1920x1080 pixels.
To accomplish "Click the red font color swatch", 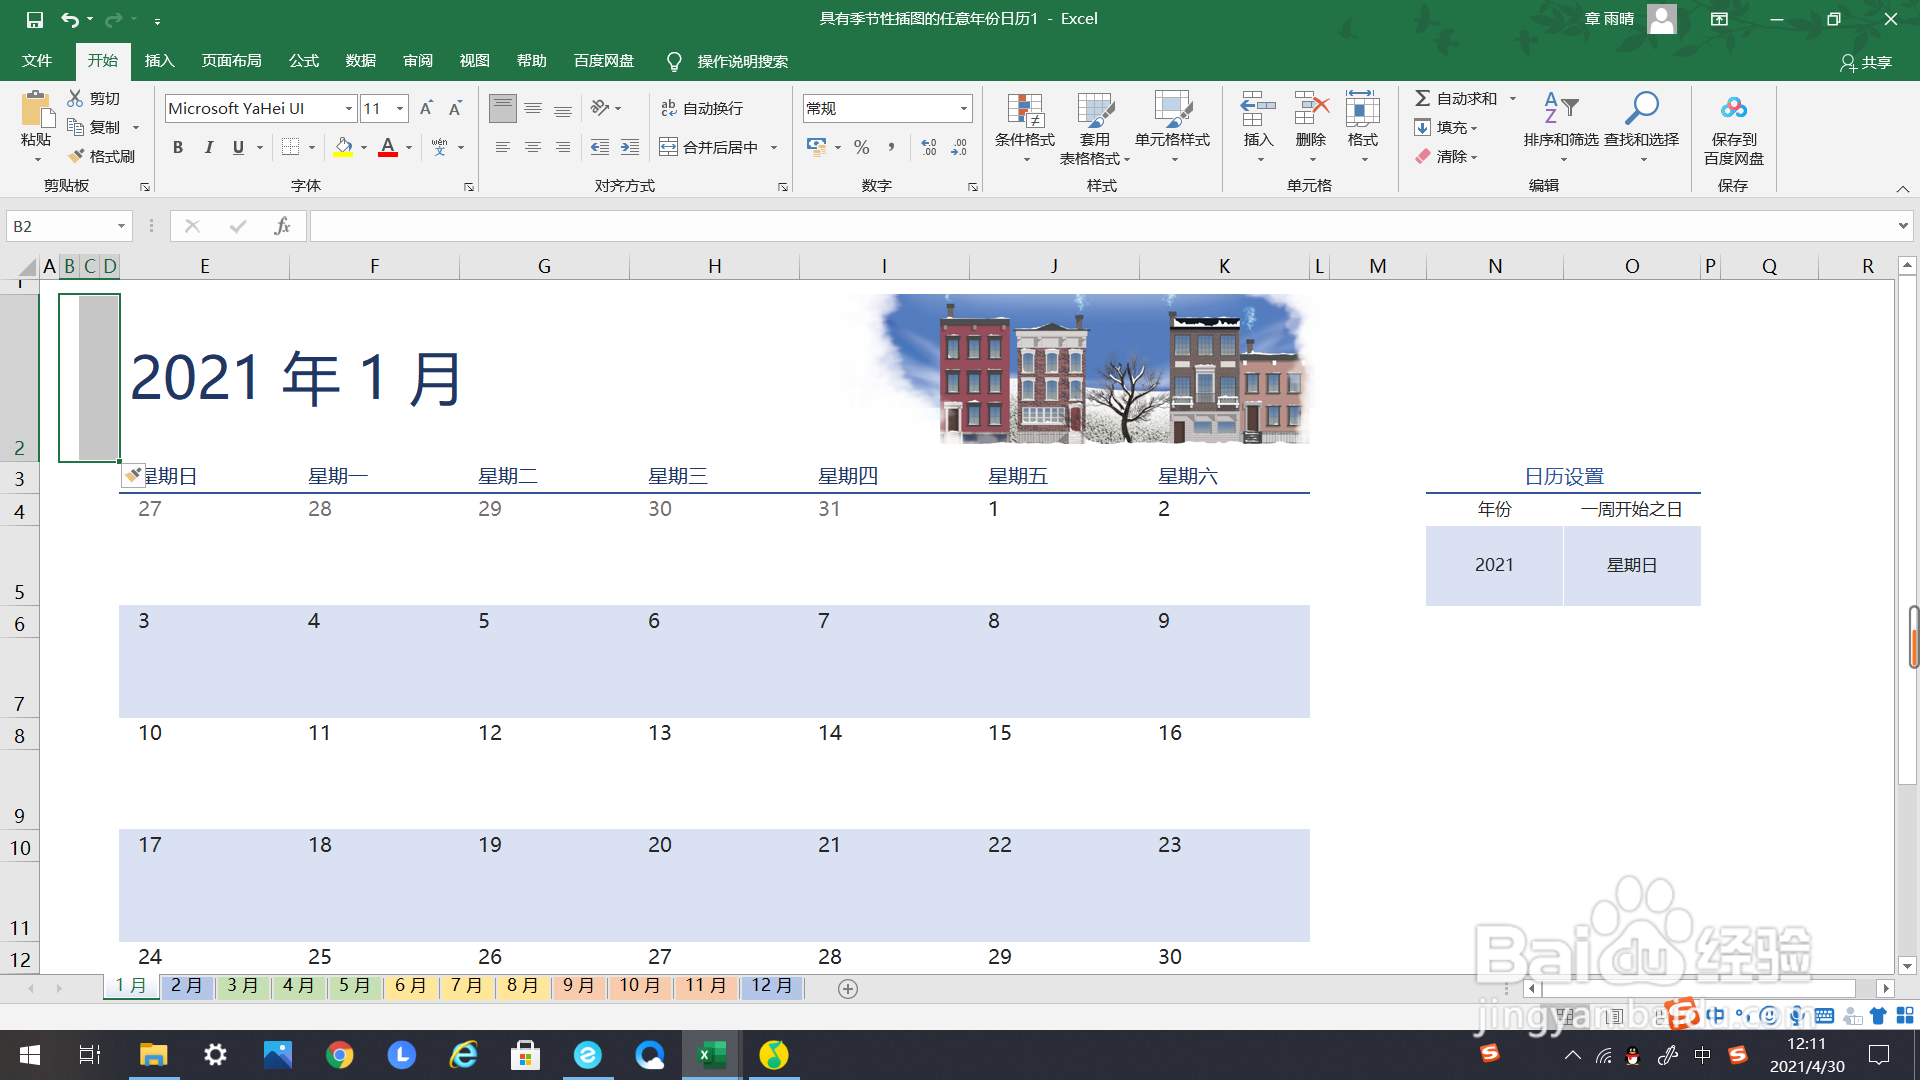I will point(388,147).
